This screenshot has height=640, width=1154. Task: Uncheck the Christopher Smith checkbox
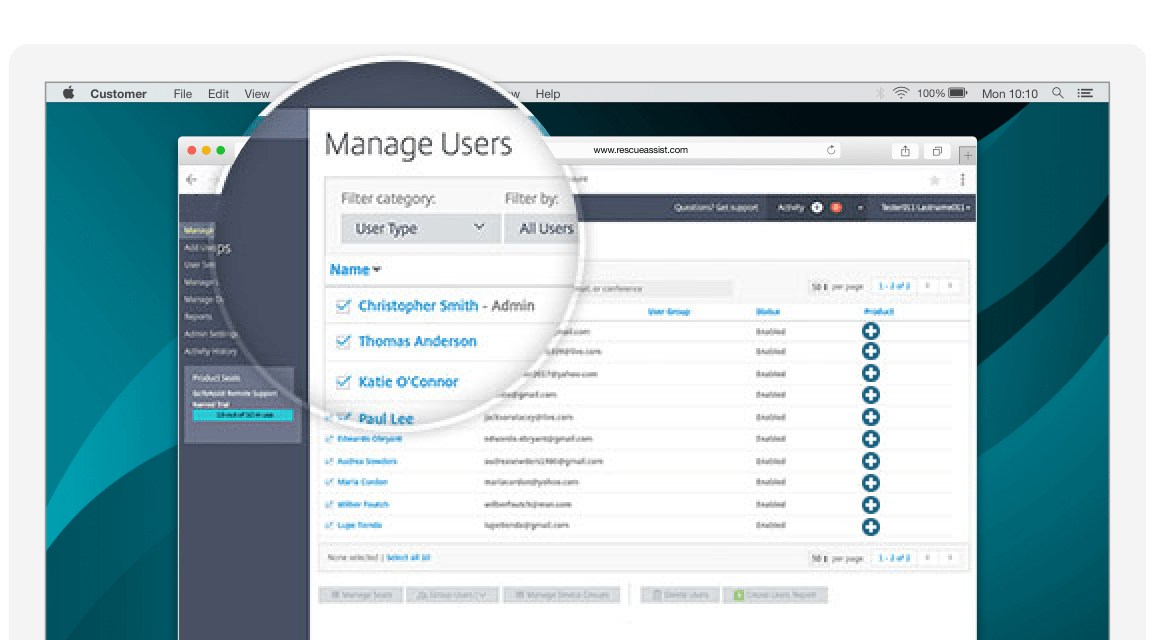point(344,306)
